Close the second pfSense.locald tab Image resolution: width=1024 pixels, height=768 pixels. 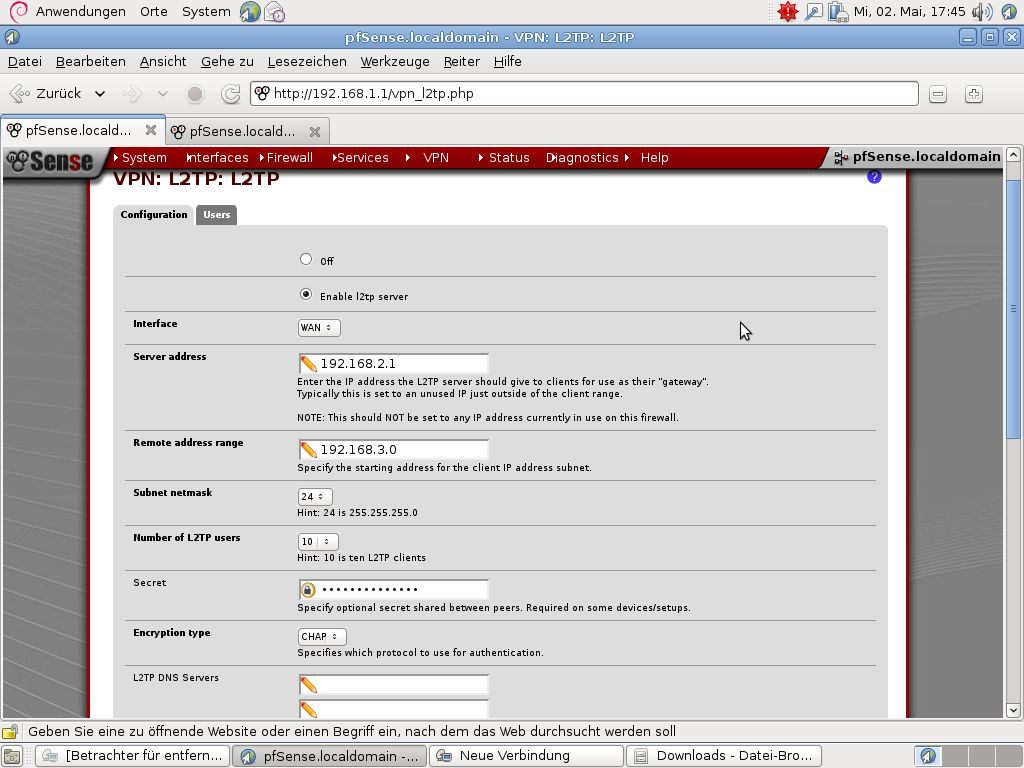point(315,131)
